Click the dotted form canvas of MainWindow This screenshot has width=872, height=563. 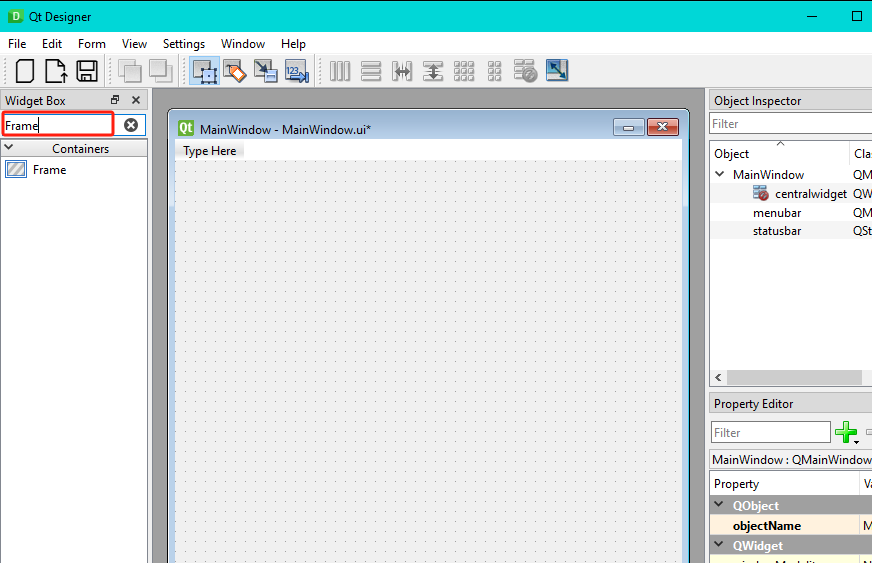pyautogui.click(x=428, y=362)
